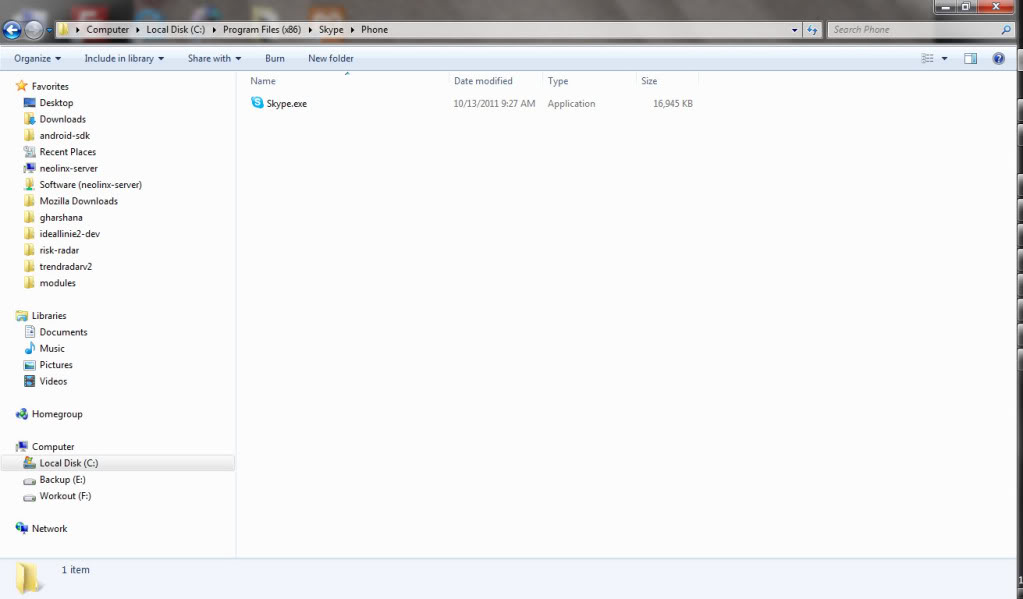1023x599 pixels.
Task: Toggle the preview pane icon
Action: tap(970, 59)
